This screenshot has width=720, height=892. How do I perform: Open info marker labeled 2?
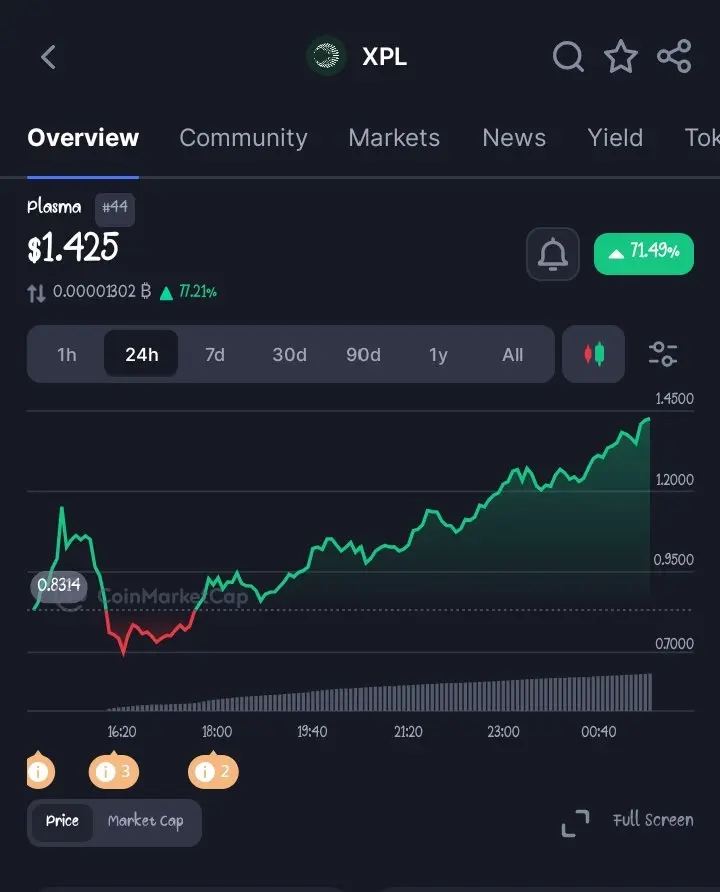213,770
